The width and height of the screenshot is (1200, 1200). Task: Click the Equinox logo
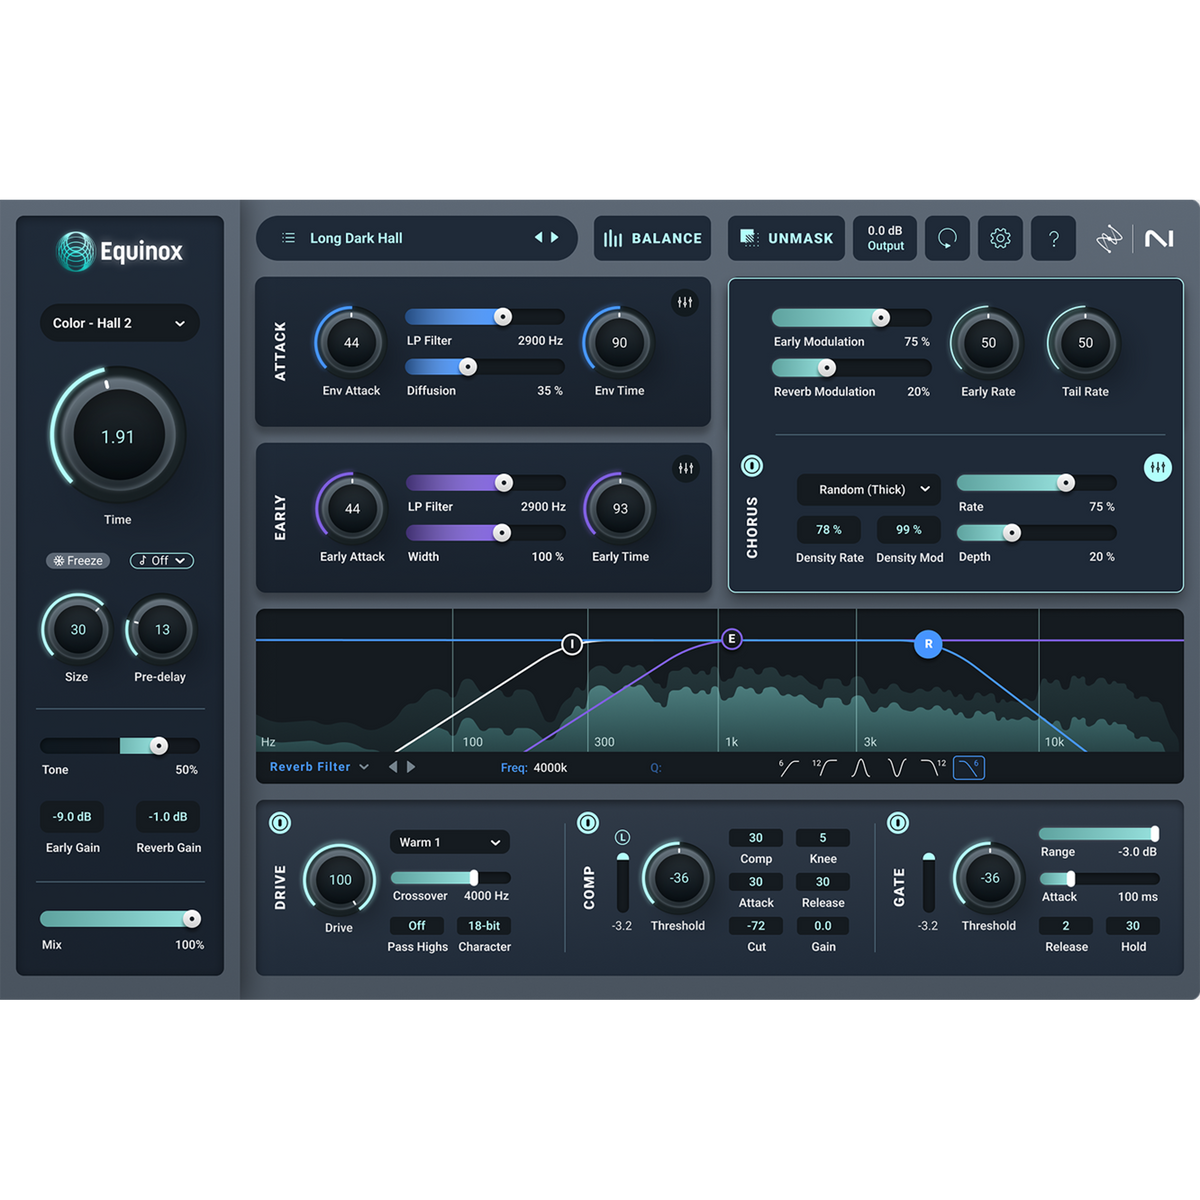(x=119, y=251)
